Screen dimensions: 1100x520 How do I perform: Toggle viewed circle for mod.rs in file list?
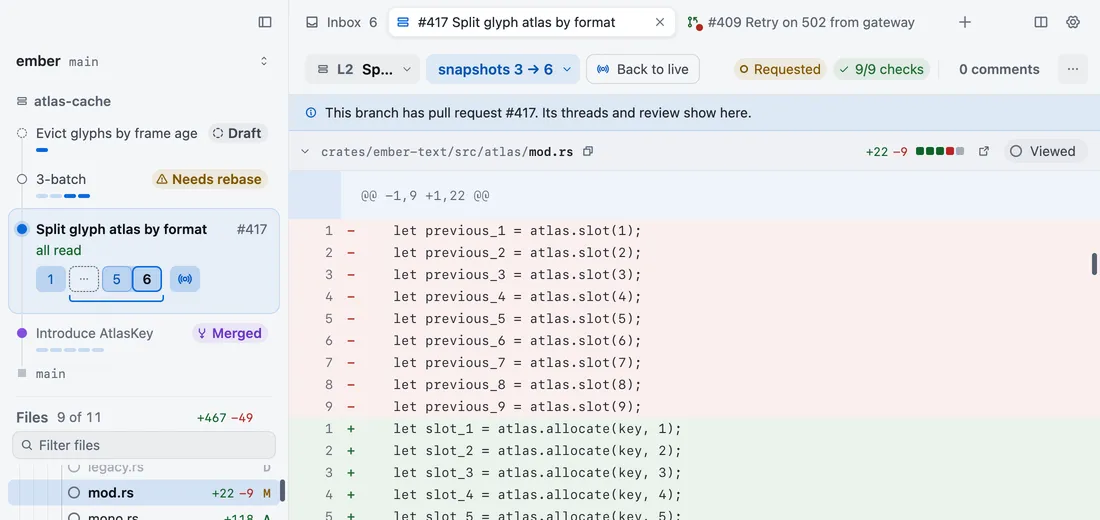[74, 493]
